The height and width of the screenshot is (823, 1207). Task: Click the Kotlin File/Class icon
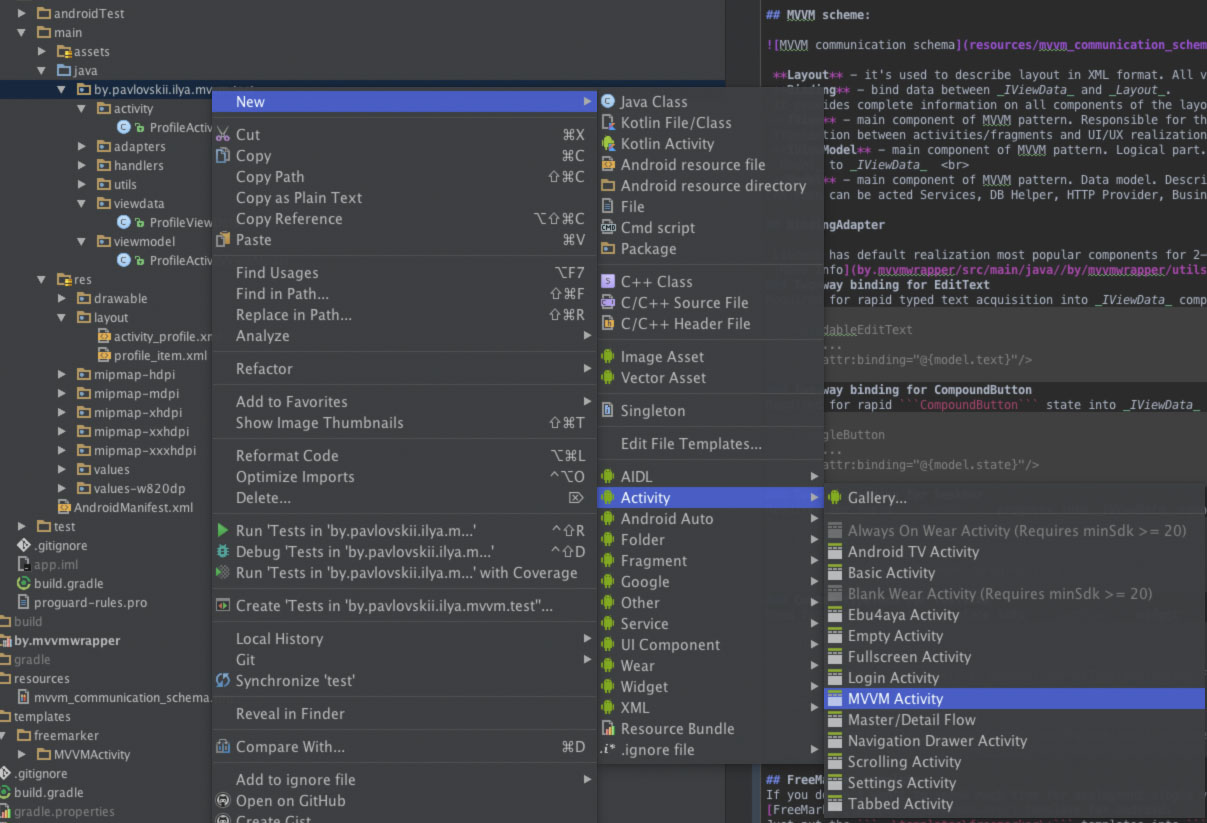point(607,122)
